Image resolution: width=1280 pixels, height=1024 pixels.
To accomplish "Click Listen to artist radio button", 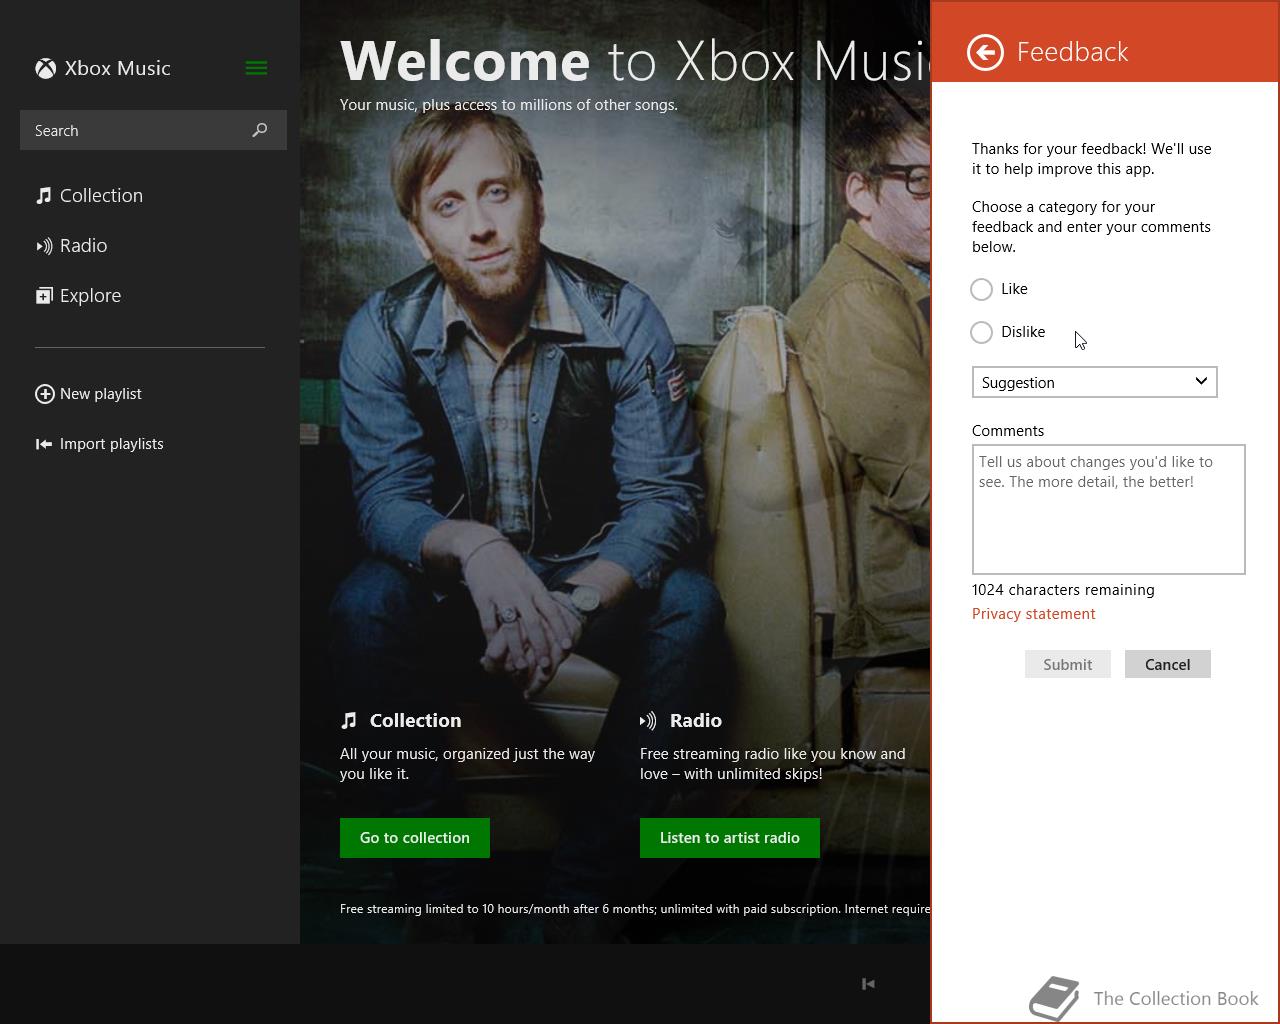I will click(x=730, y=838).
